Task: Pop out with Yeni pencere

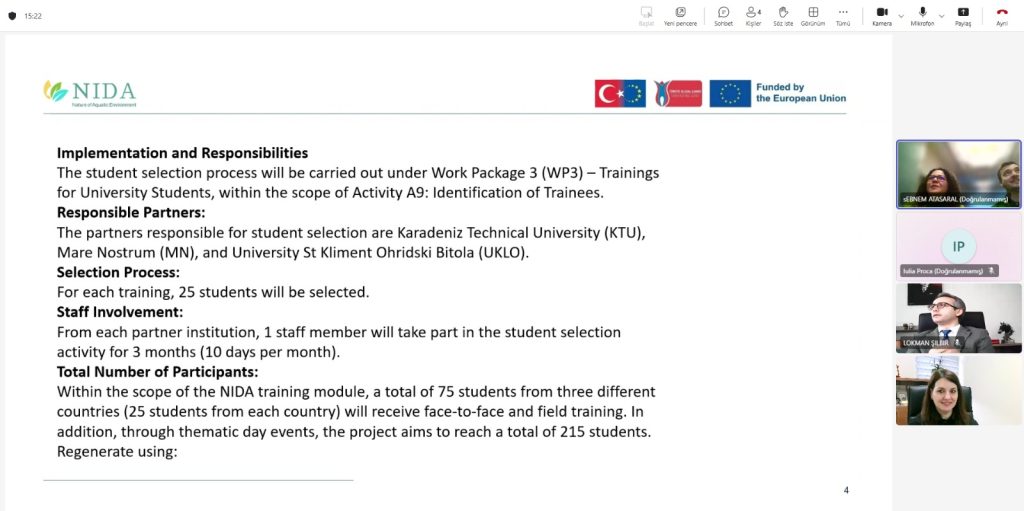Action: (x=680, y=15)
